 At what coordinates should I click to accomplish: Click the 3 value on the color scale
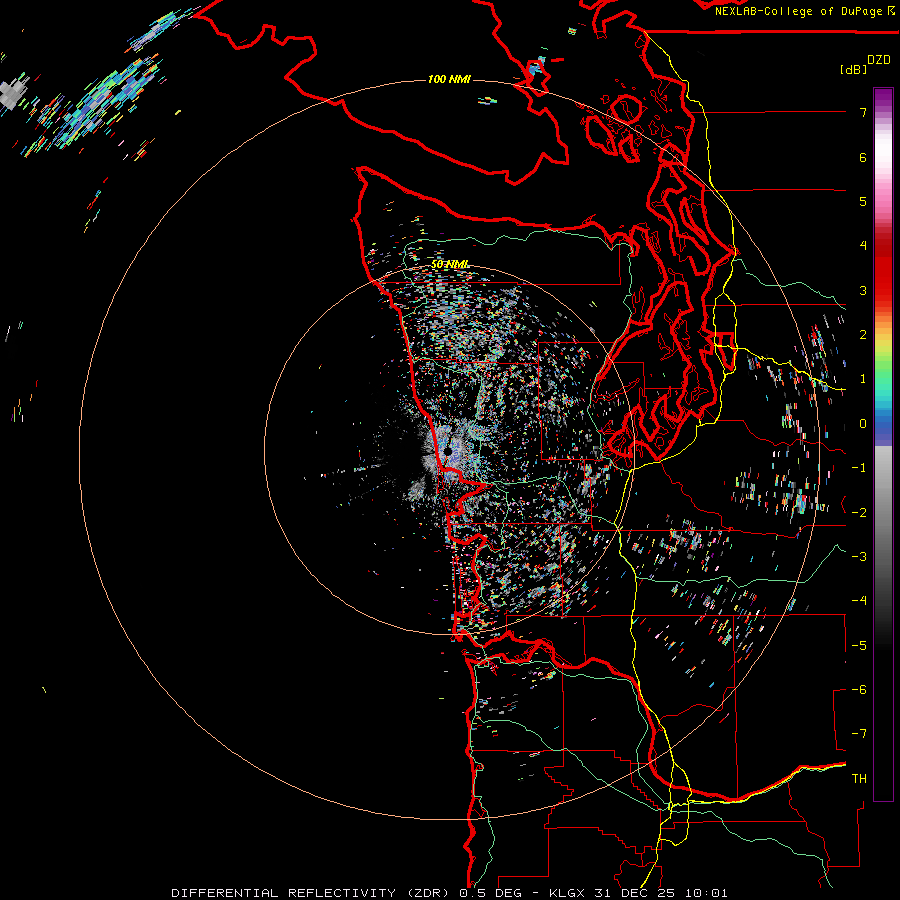863,290
